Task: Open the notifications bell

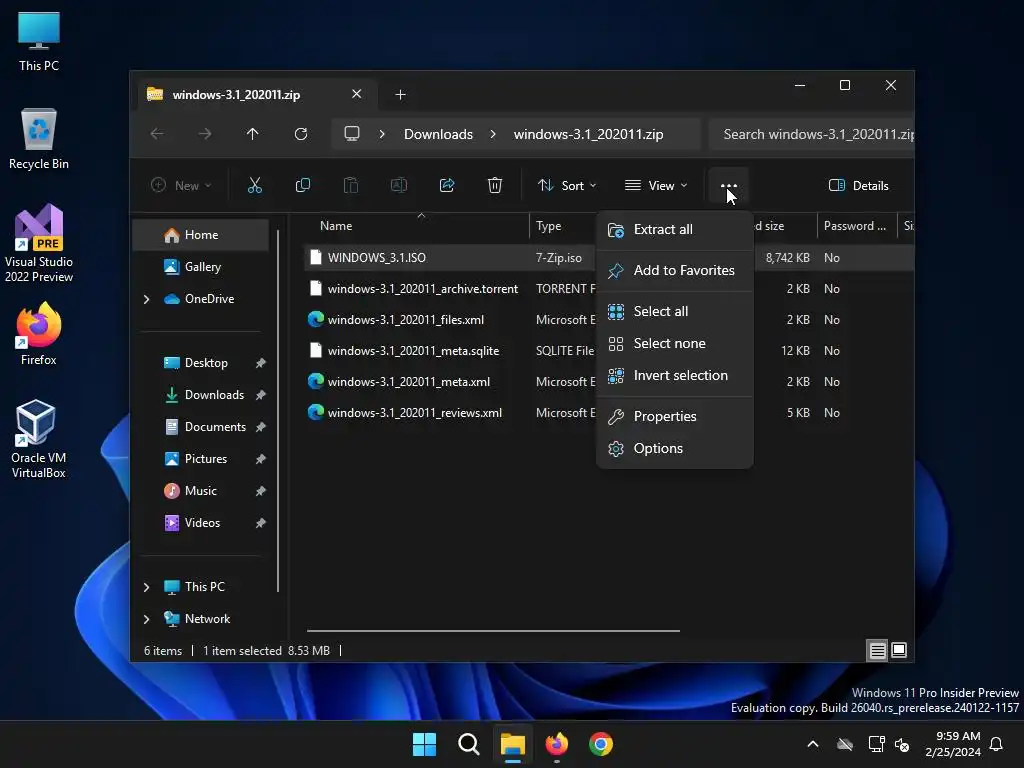Action: (997, 744)
